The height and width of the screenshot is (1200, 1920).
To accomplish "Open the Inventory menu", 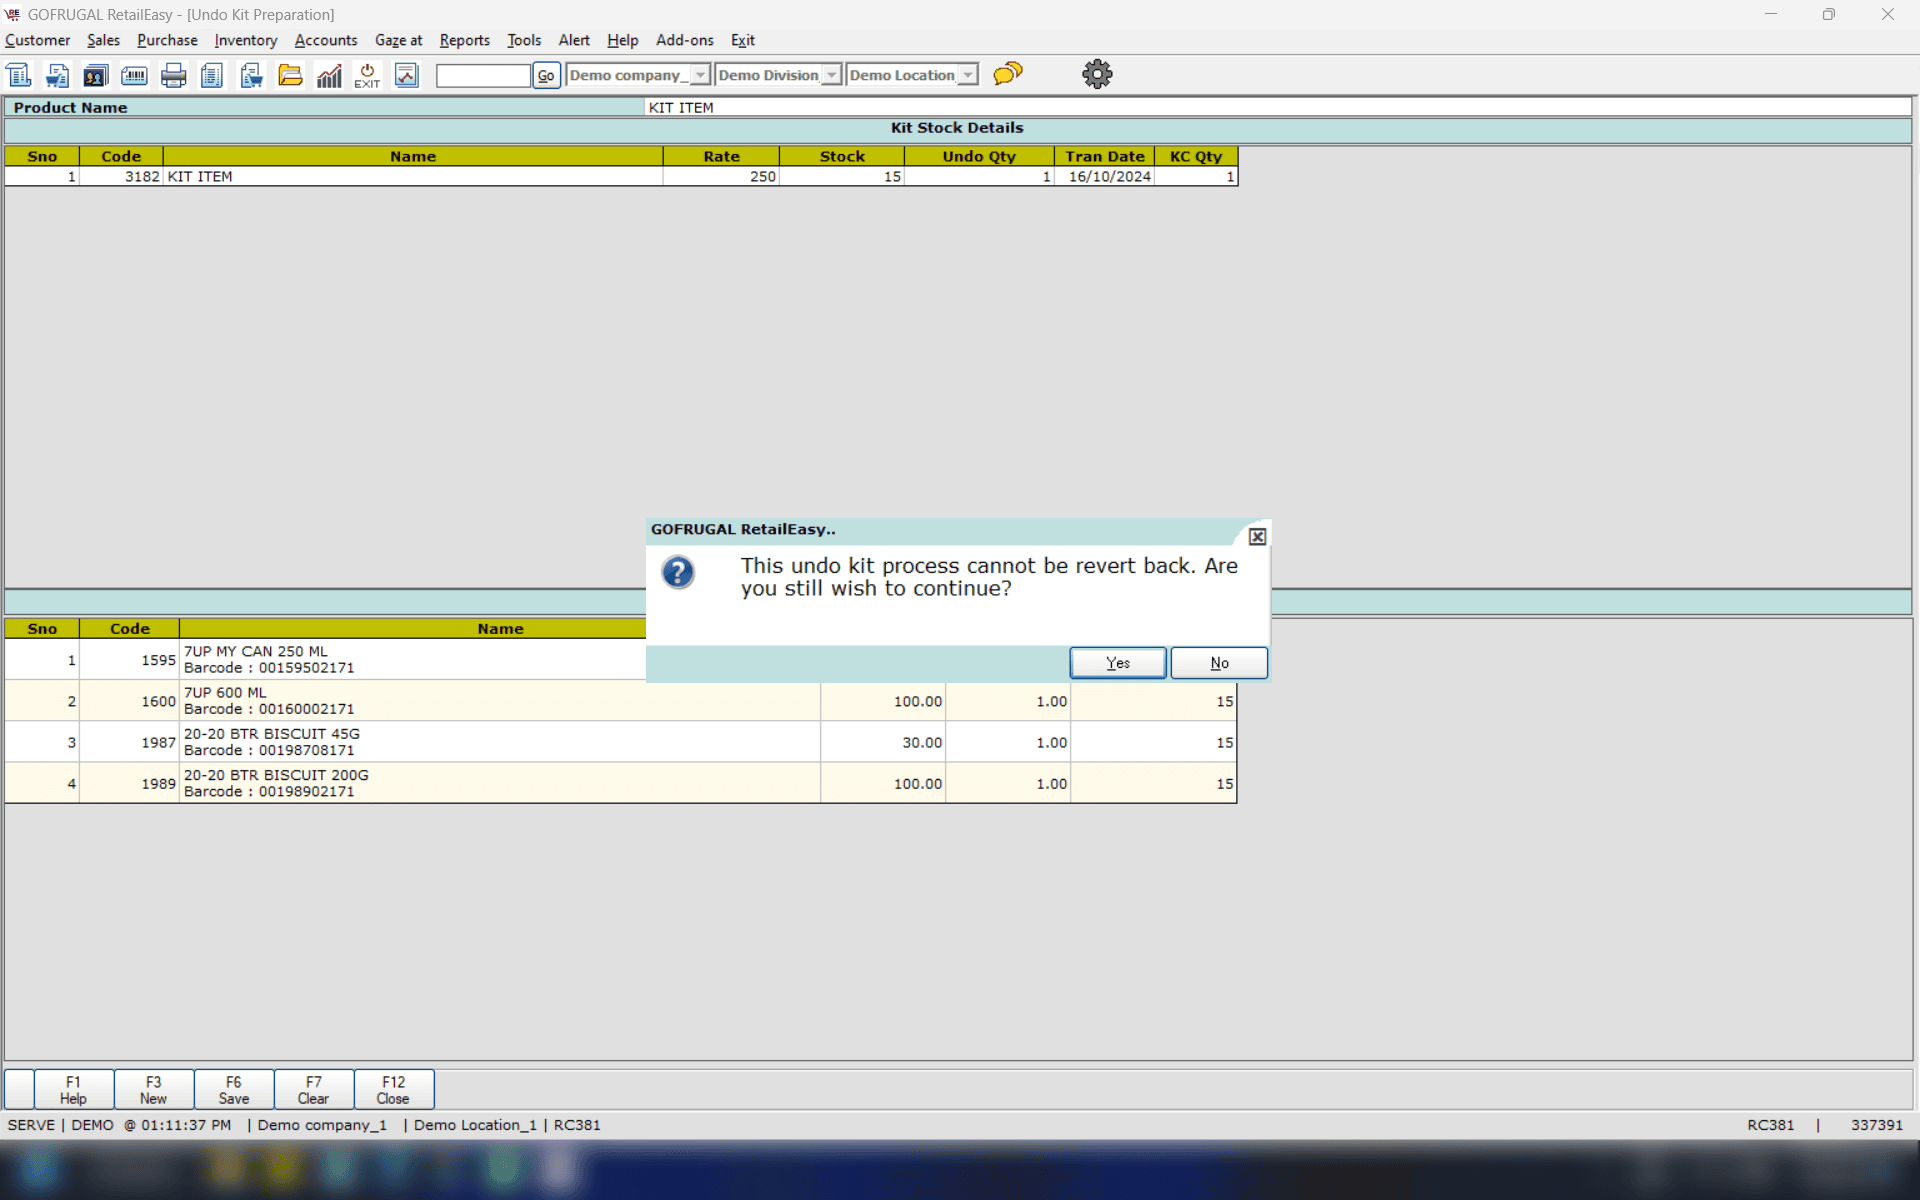I will (245, 40).
